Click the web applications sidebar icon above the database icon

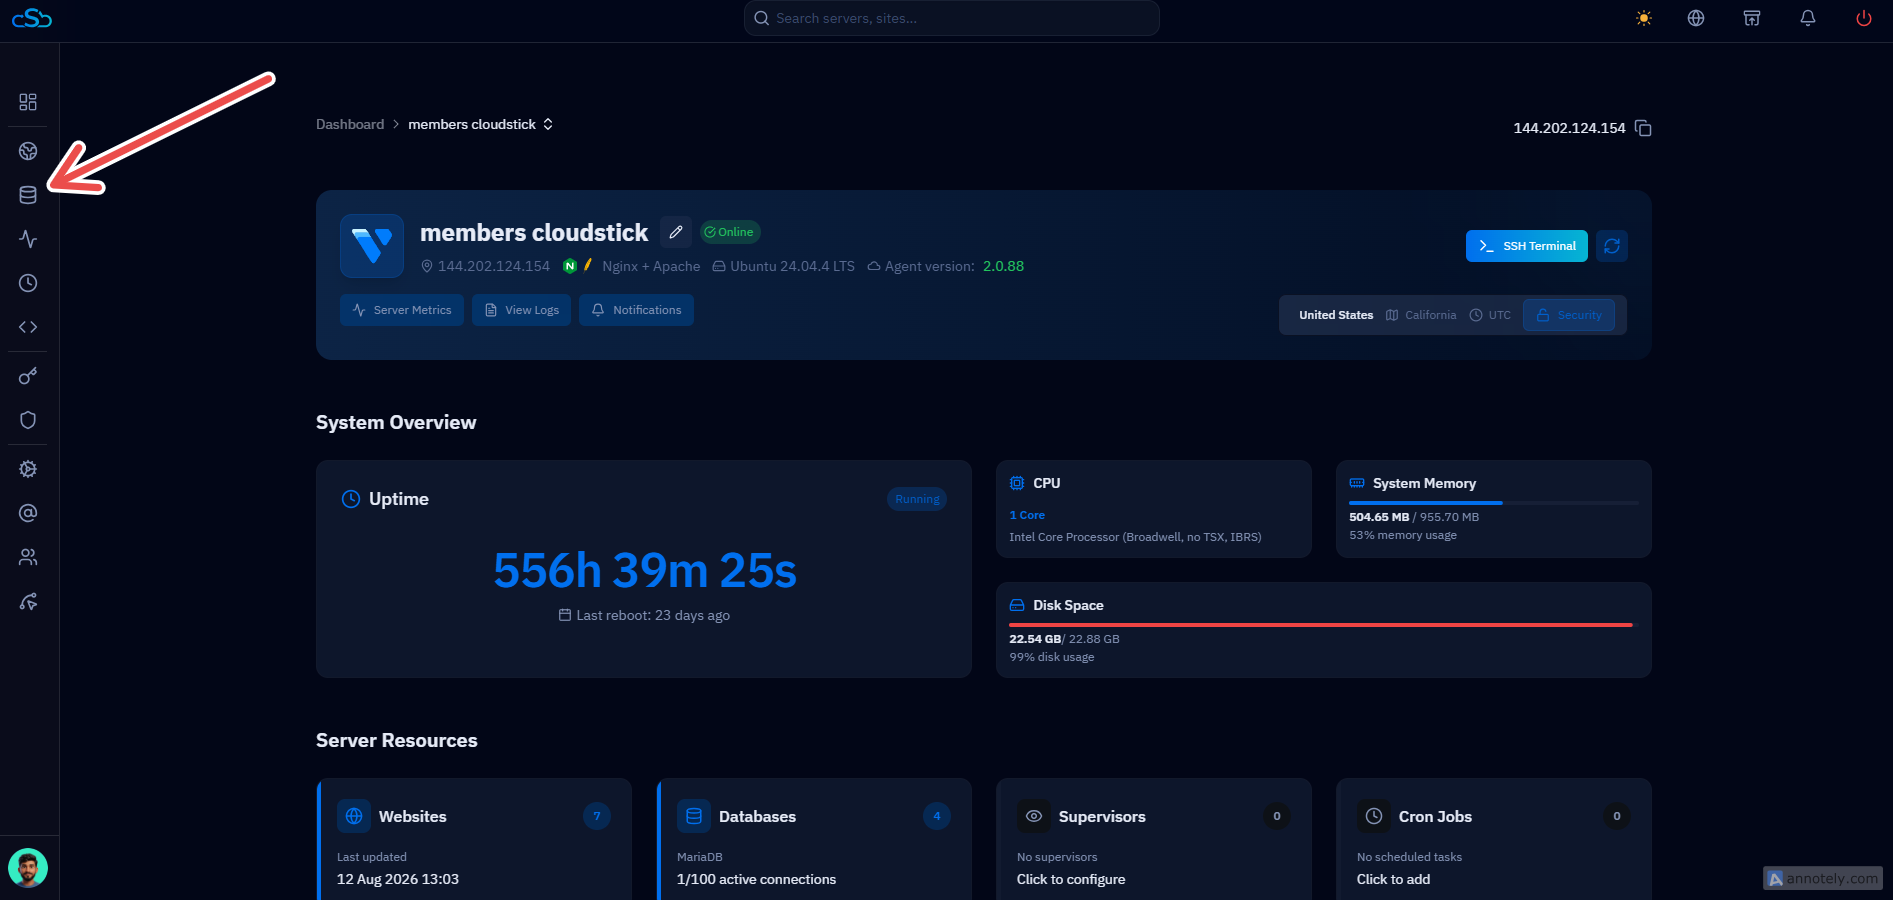(28, 151)
